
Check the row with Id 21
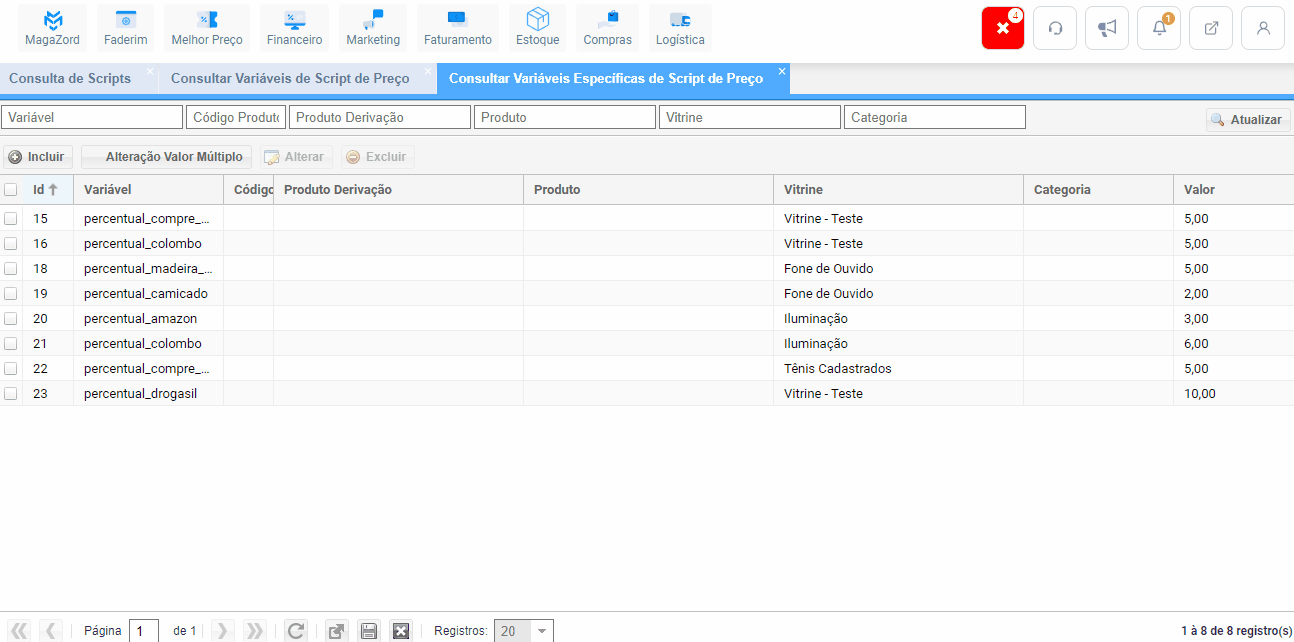(x=11, y=343)
